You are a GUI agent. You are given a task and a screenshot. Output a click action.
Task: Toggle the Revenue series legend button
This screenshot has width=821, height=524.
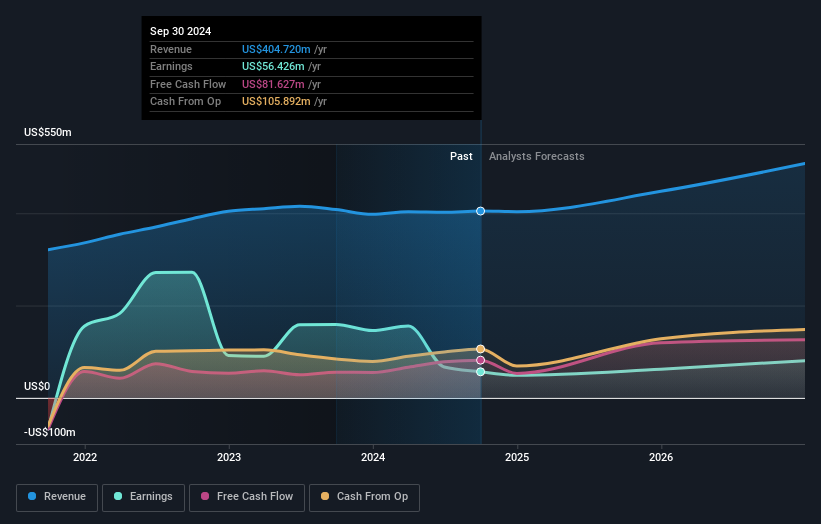coord(57,497)
